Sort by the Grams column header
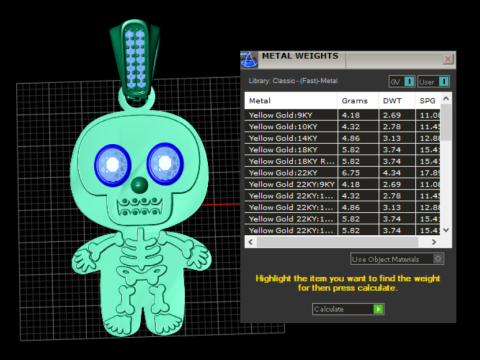 click(358, 101)
